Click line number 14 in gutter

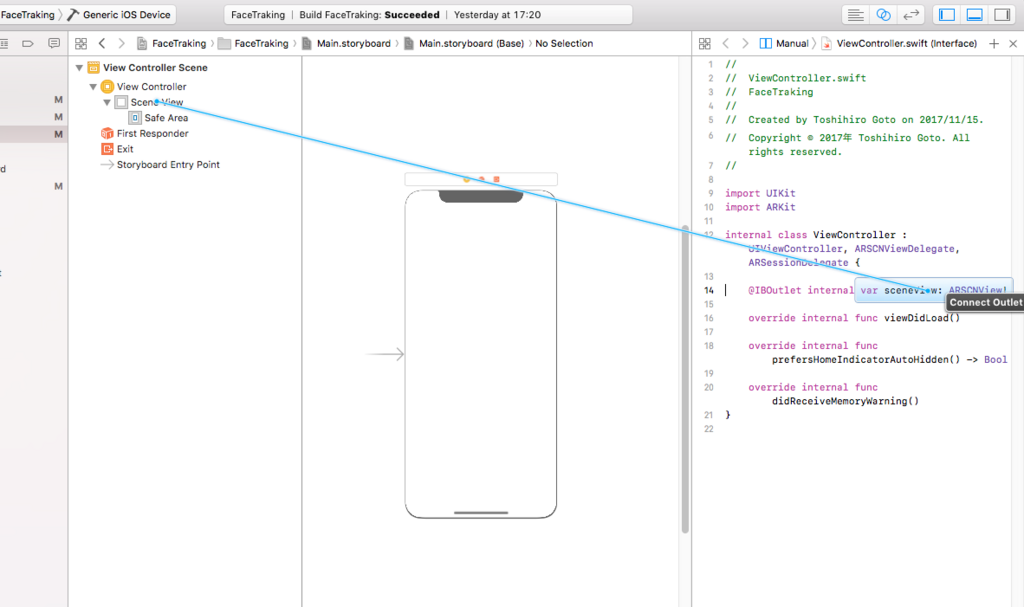(709, 290)
